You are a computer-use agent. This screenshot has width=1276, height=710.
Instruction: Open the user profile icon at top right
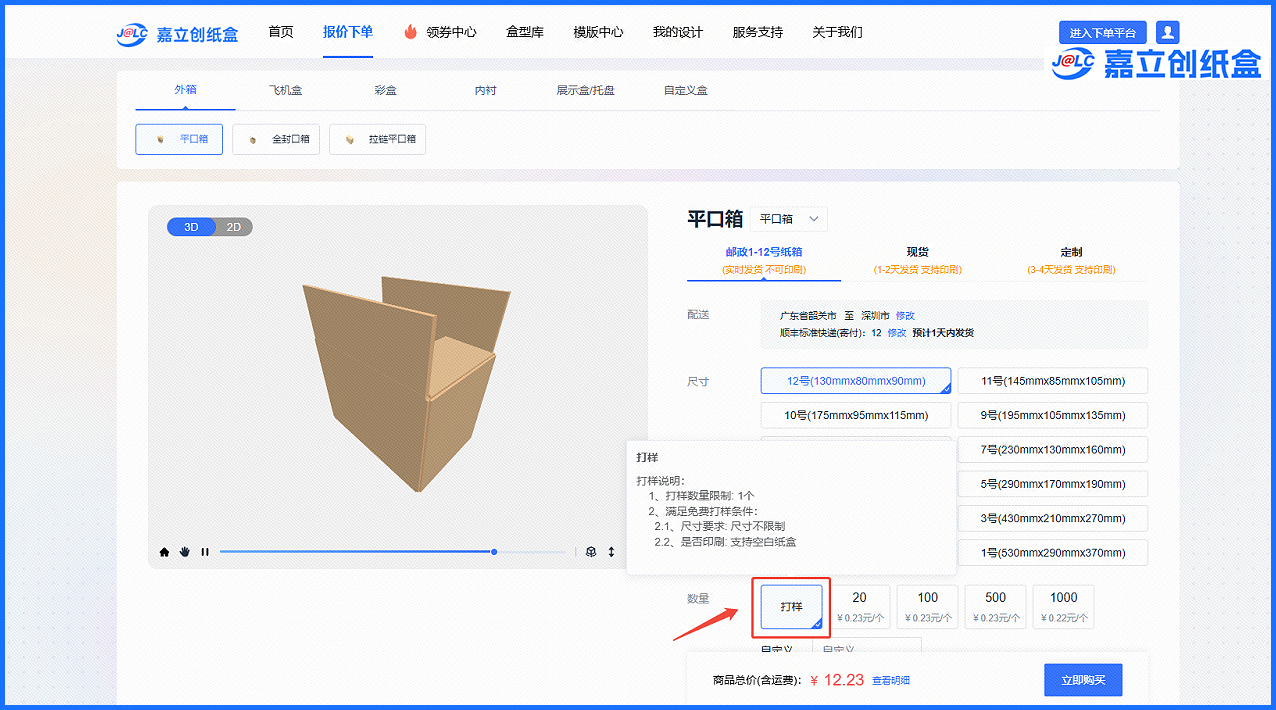pyautogui.click(x=1167, y=32)
